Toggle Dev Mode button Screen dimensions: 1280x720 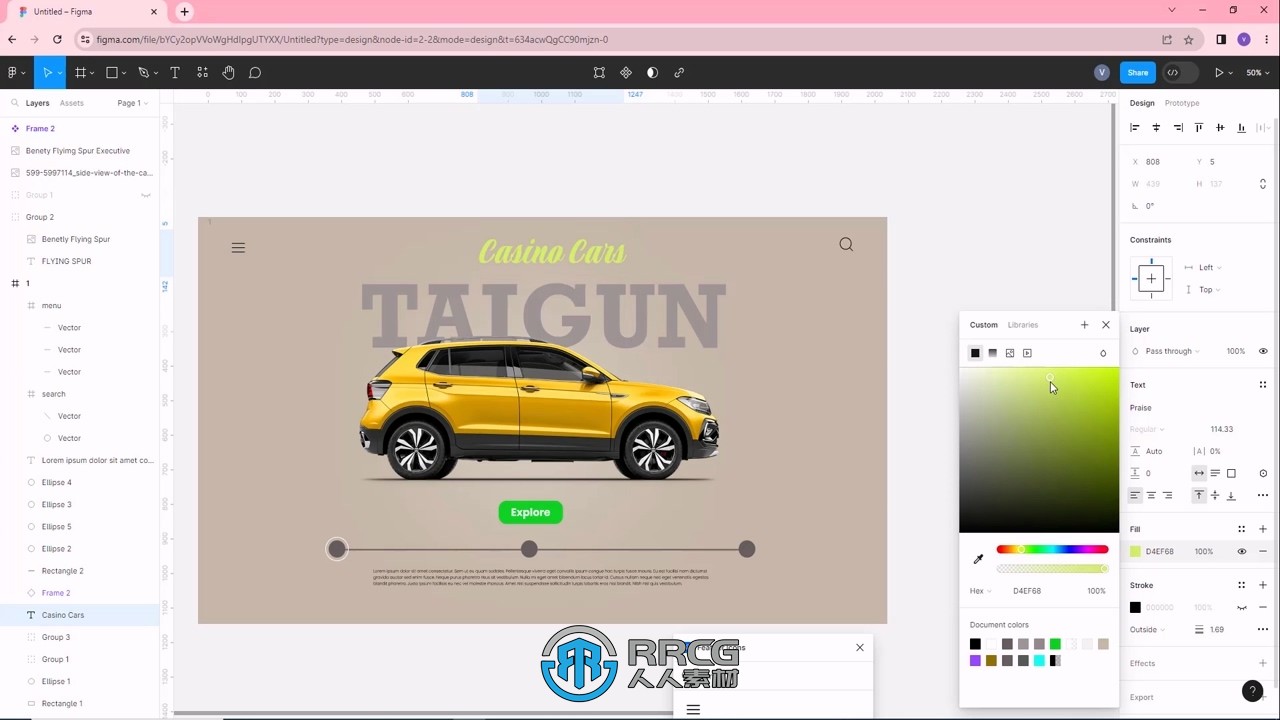tap(1173, 73)
